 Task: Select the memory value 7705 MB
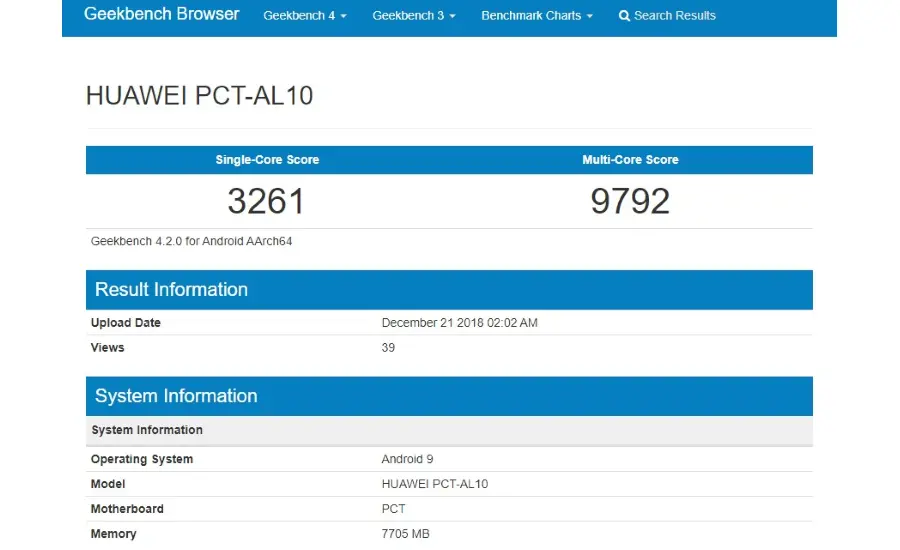coord(405,534)
